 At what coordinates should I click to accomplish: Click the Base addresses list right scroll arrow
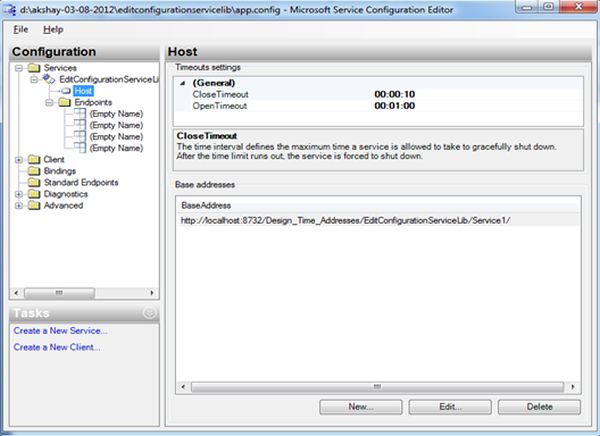(x=572, y=387)
